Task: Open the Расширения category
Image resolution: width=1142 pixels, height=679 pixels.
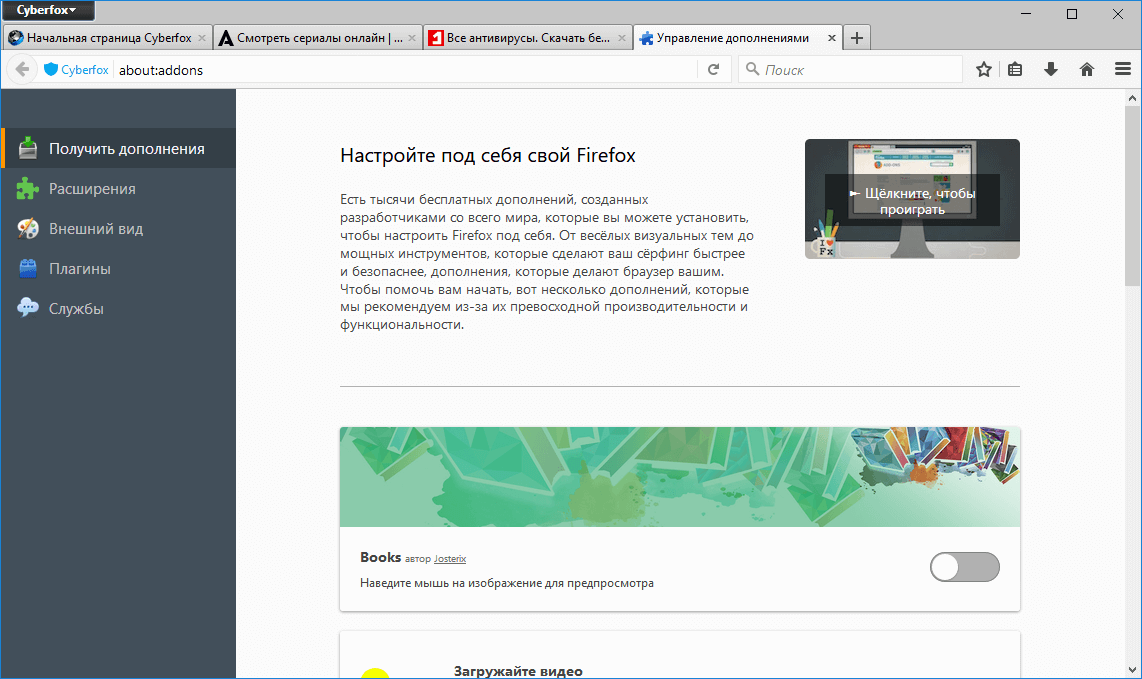Action: [119, 189]
